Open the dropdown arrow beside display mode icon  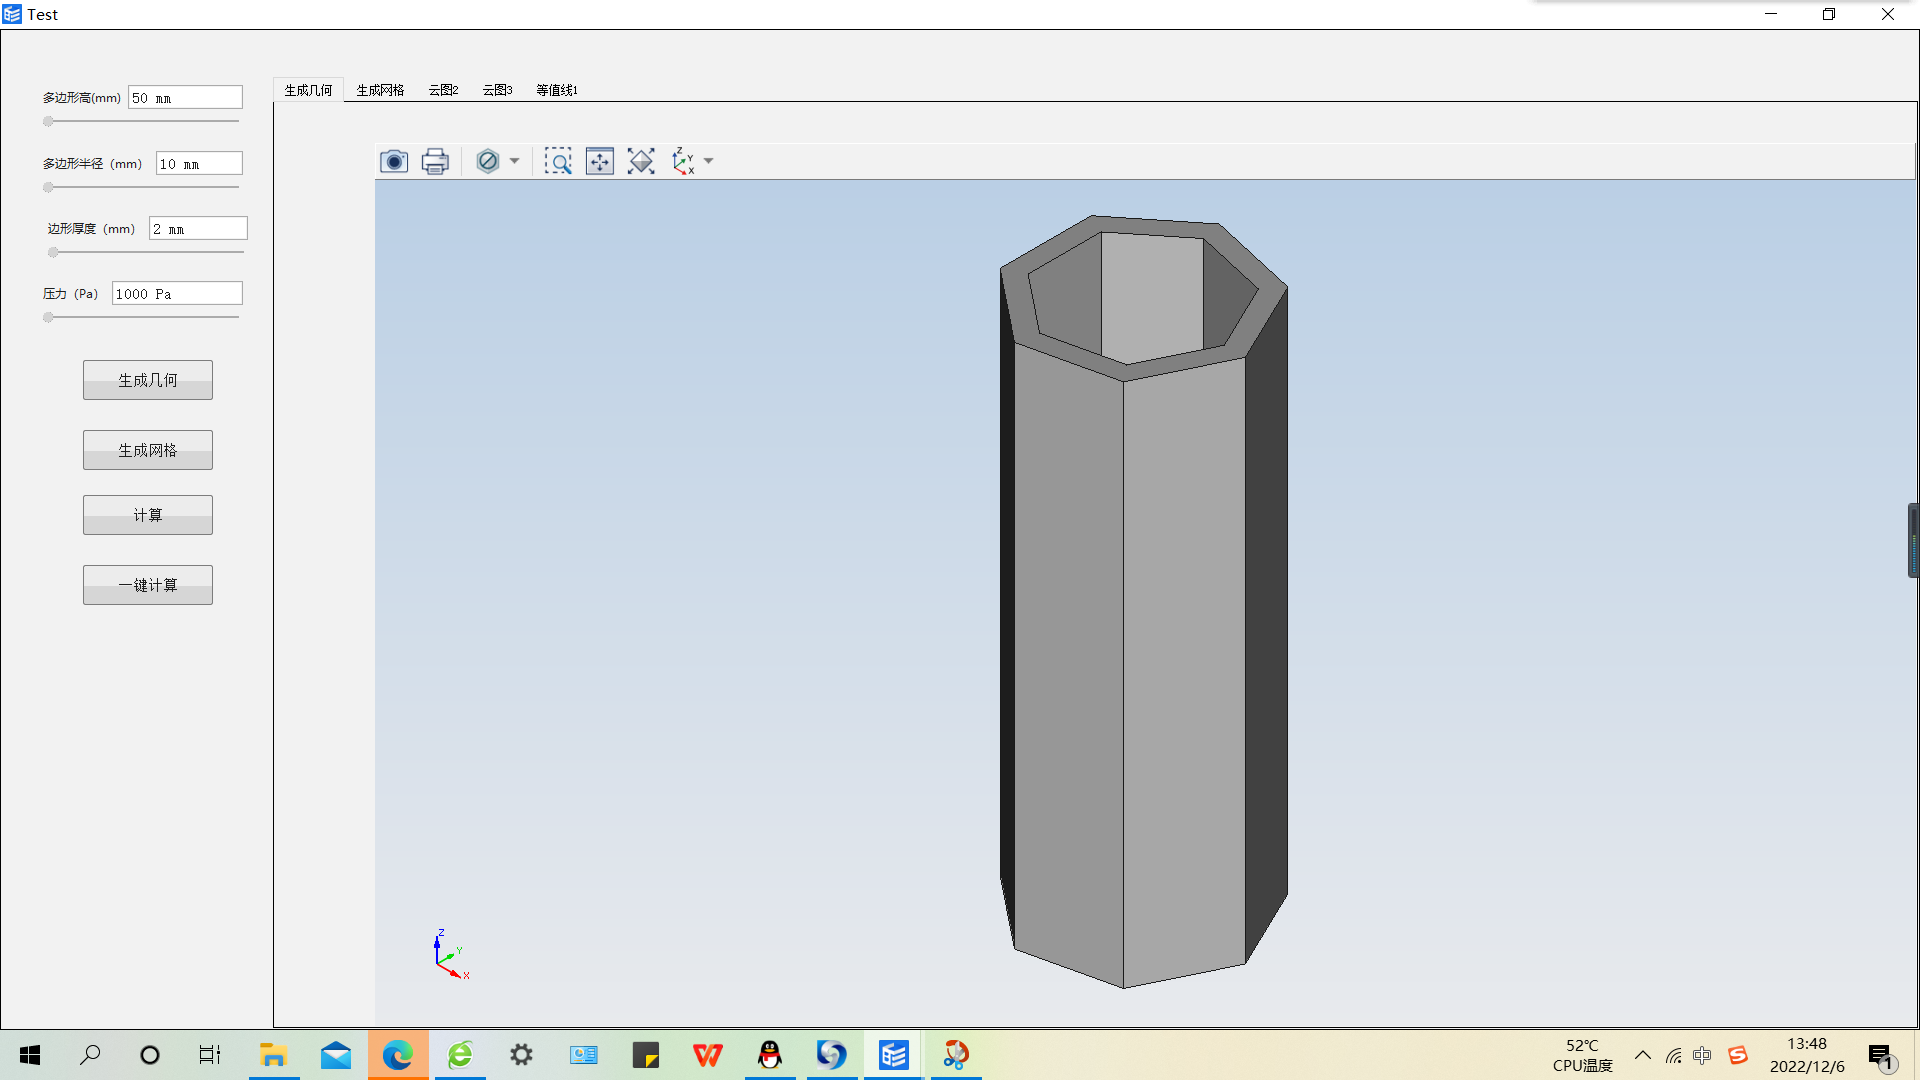514,161
